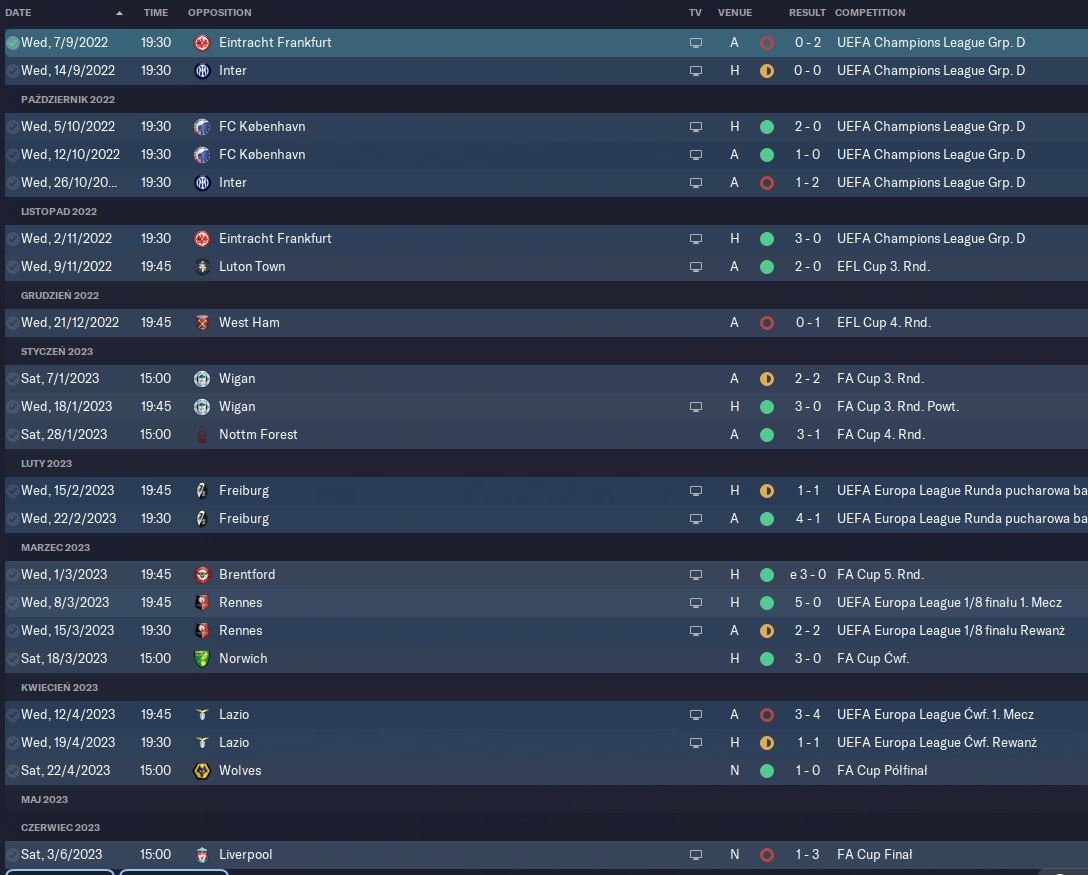Click the TV icon for the Luton Town match
1088x875 pixels.
click(x=696, y=267)
